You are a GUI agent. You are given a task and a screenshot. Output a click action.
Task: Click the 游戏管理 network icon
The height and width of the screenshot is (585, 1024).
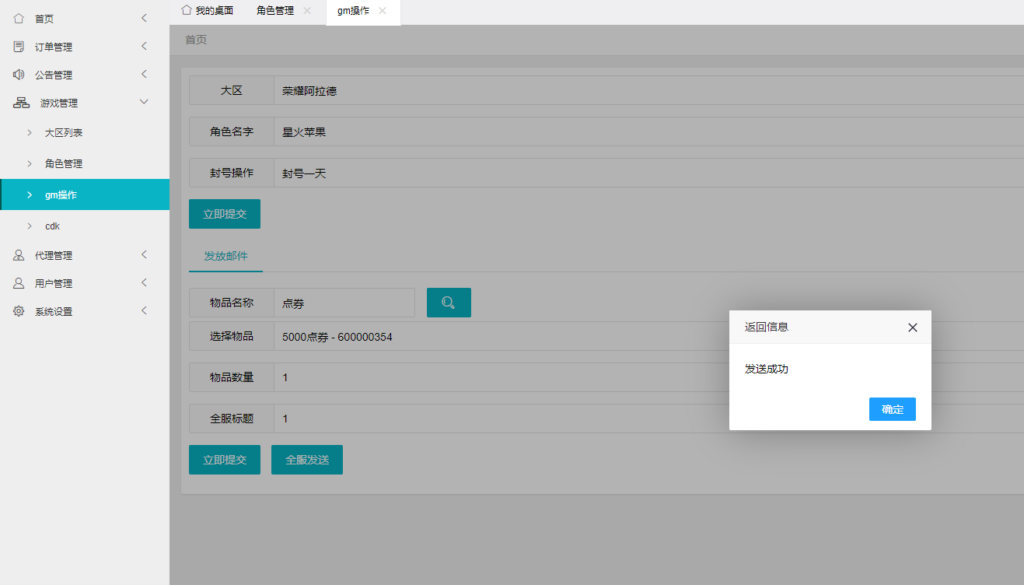(x=20, y=102)
